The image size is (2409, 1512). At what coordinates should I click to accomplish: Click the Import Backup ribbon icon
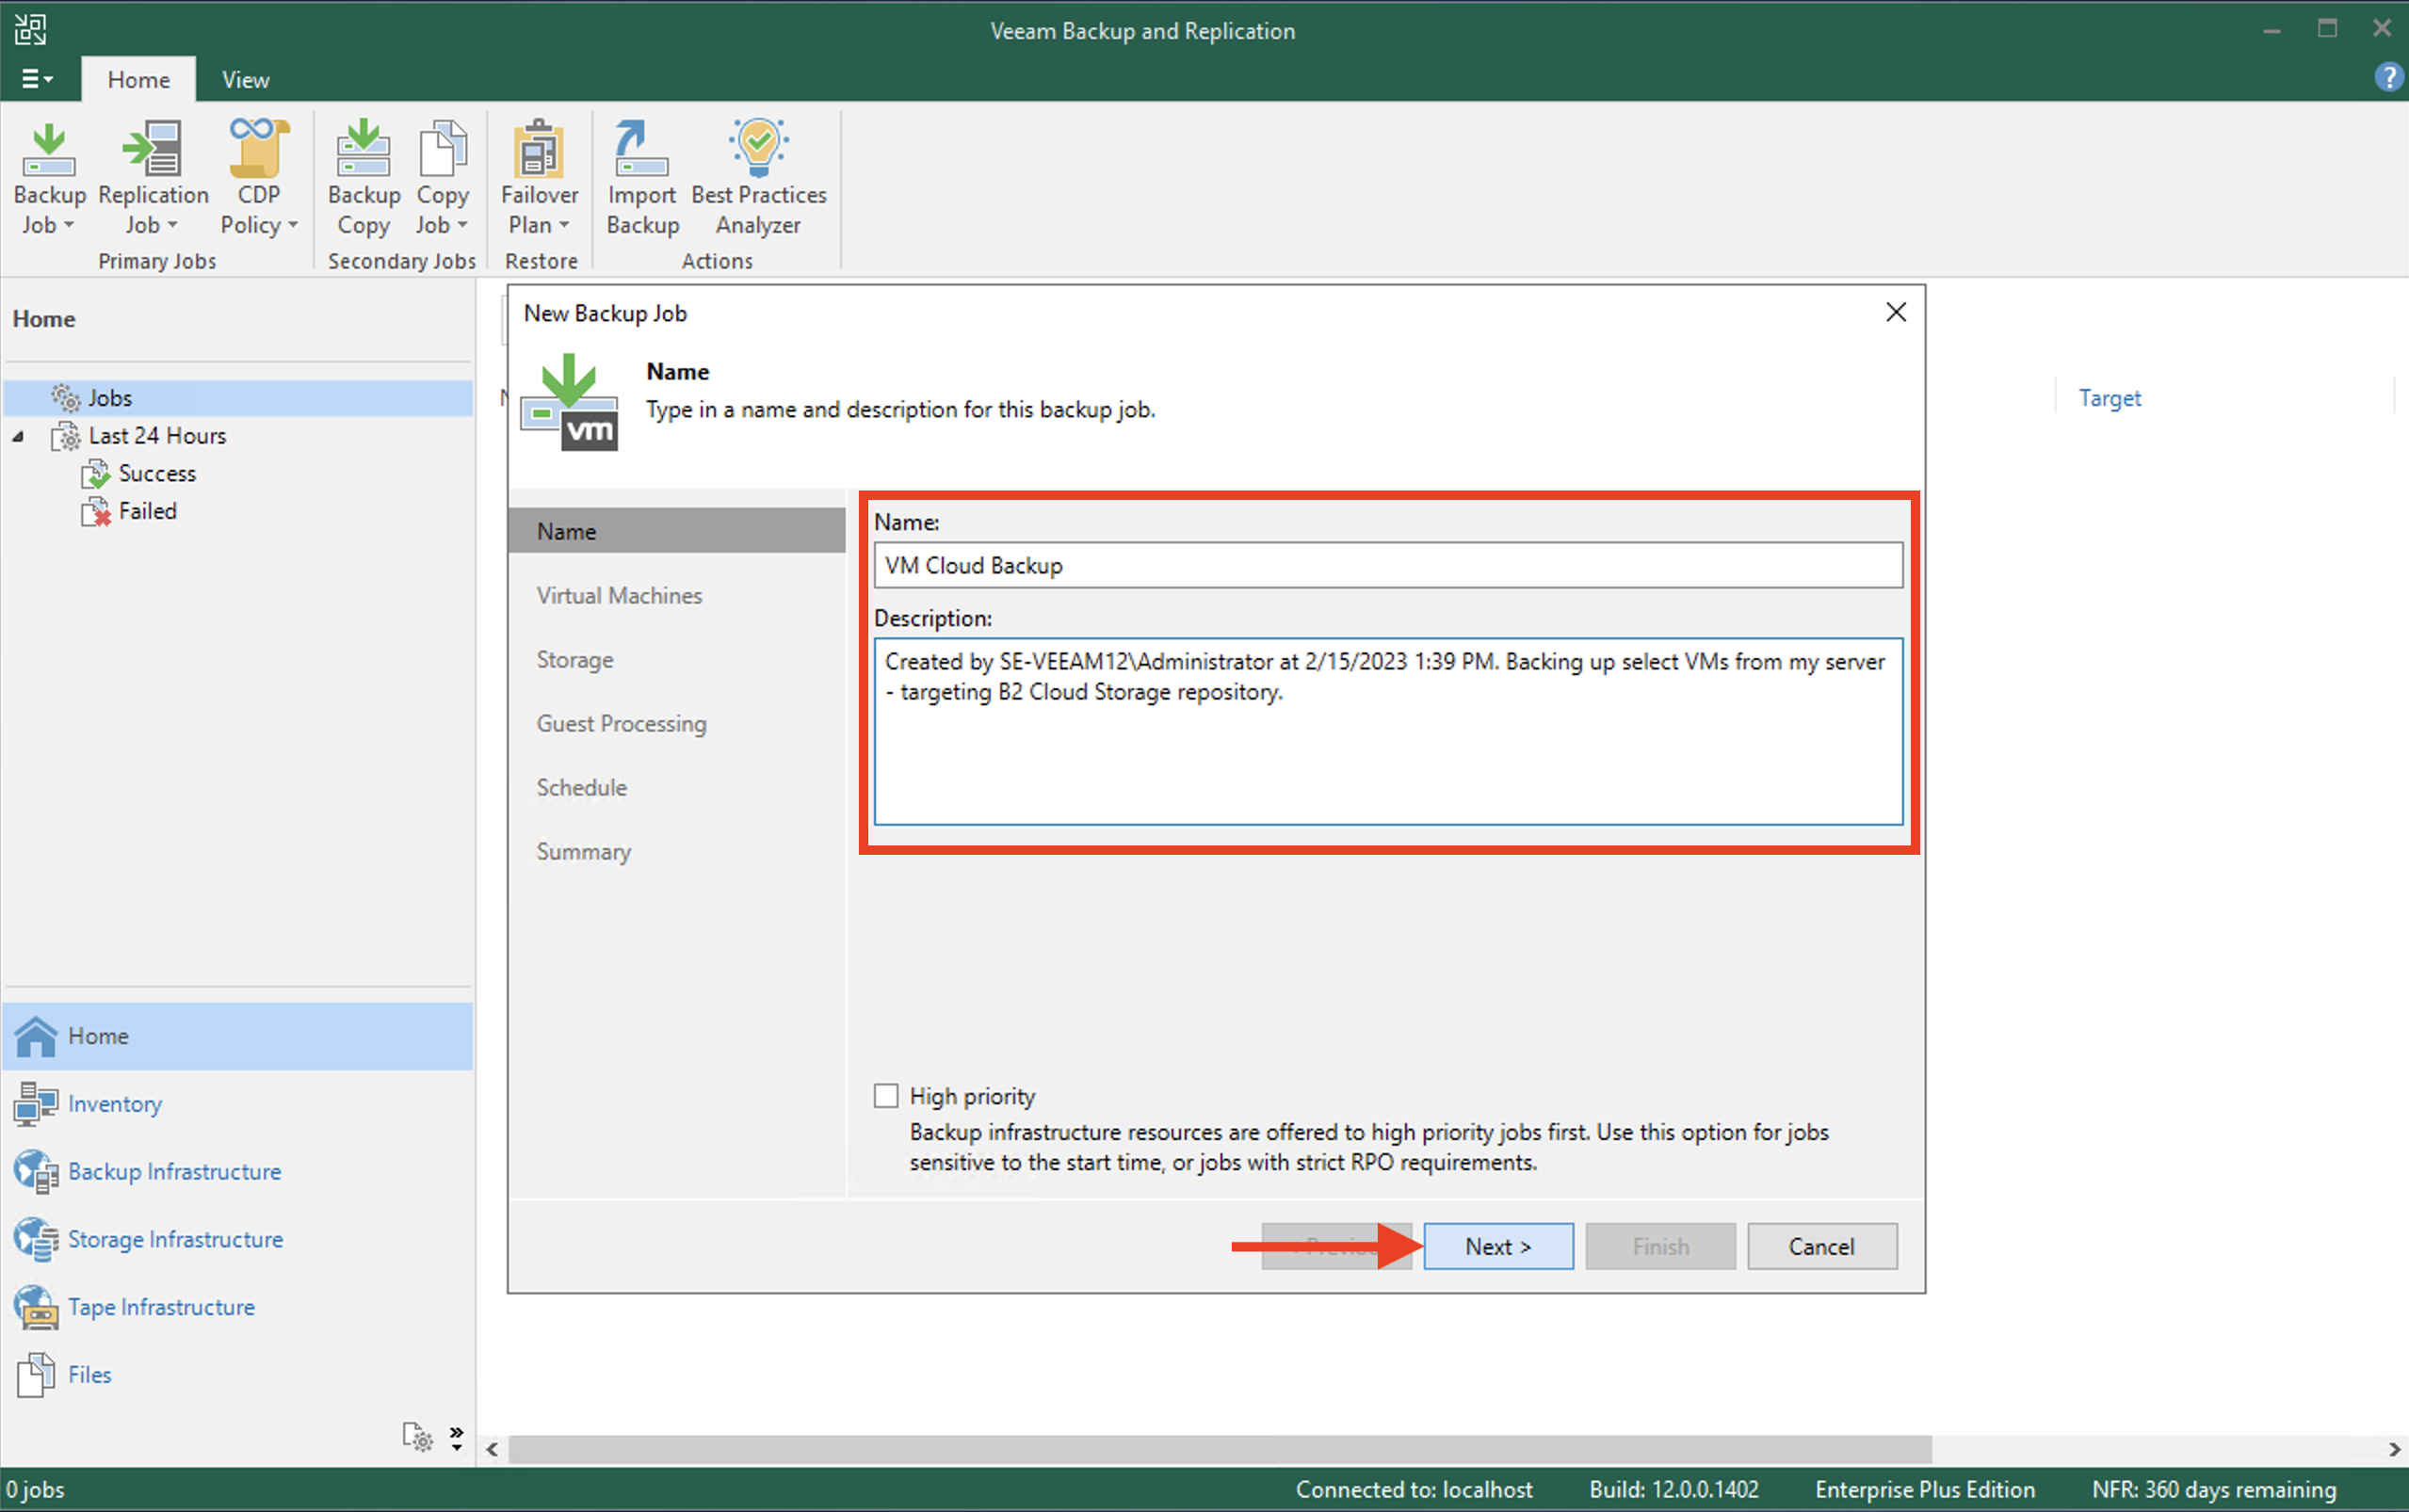[x=641, y=148]
